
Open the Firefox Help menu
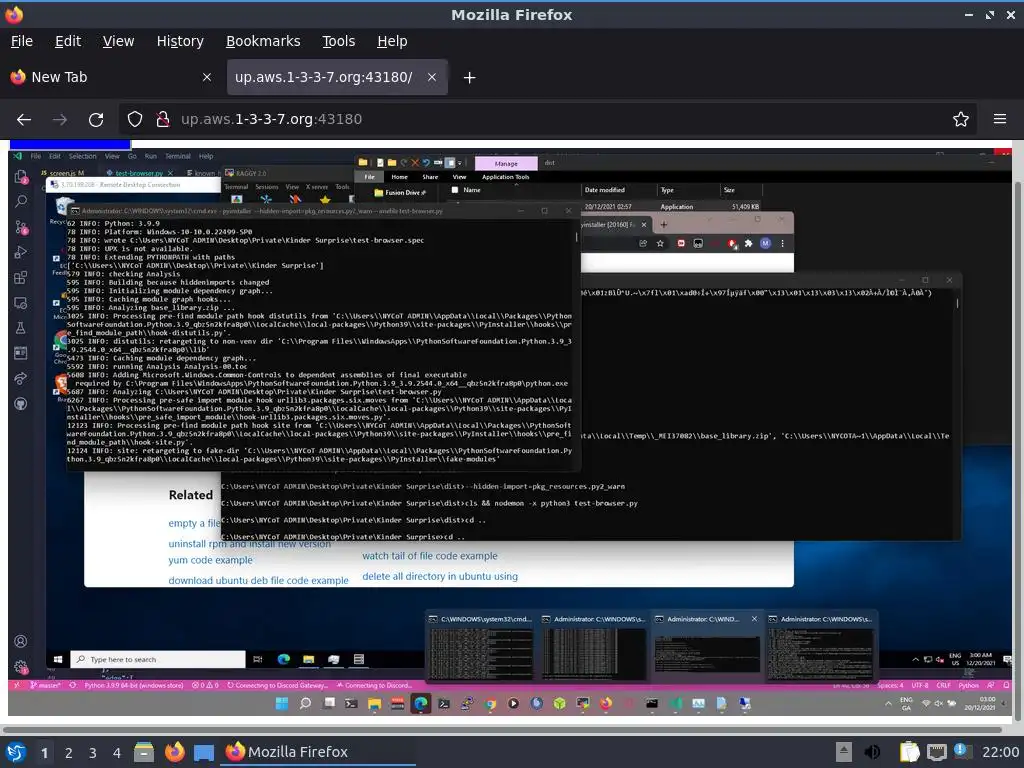coord(392,41)
